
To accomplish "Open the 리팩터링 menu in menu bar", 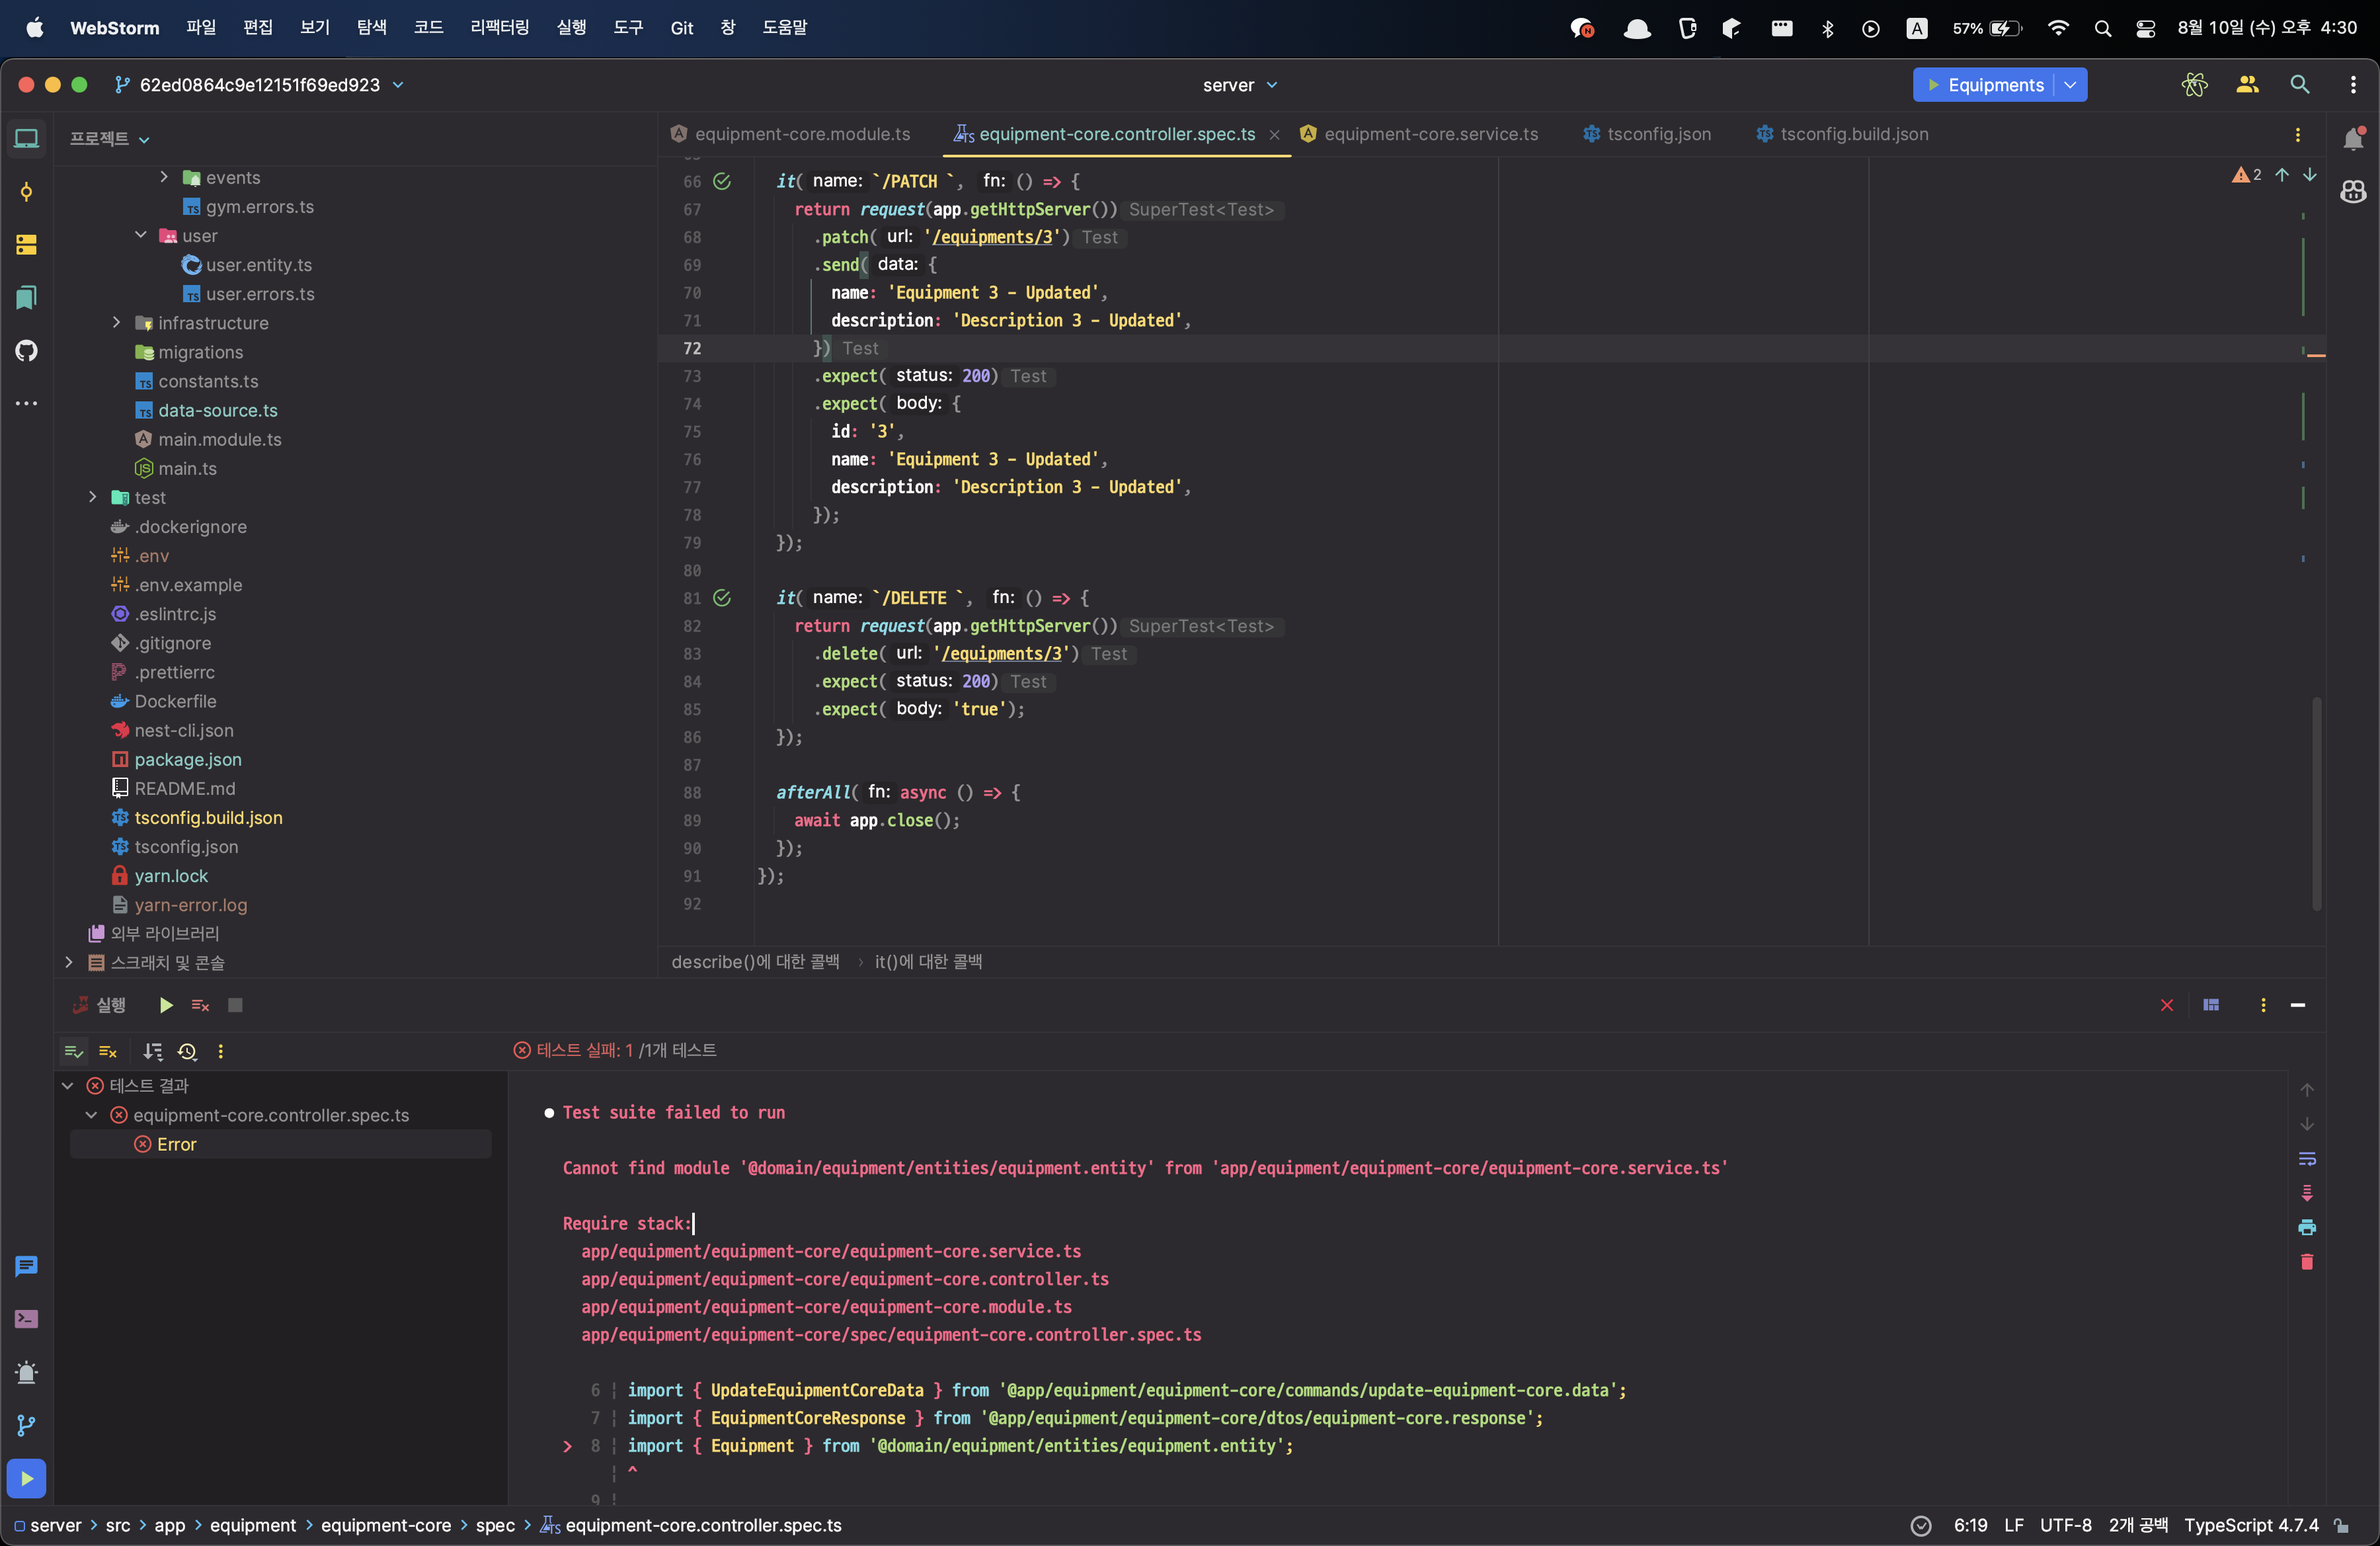I will coord(499,28).
